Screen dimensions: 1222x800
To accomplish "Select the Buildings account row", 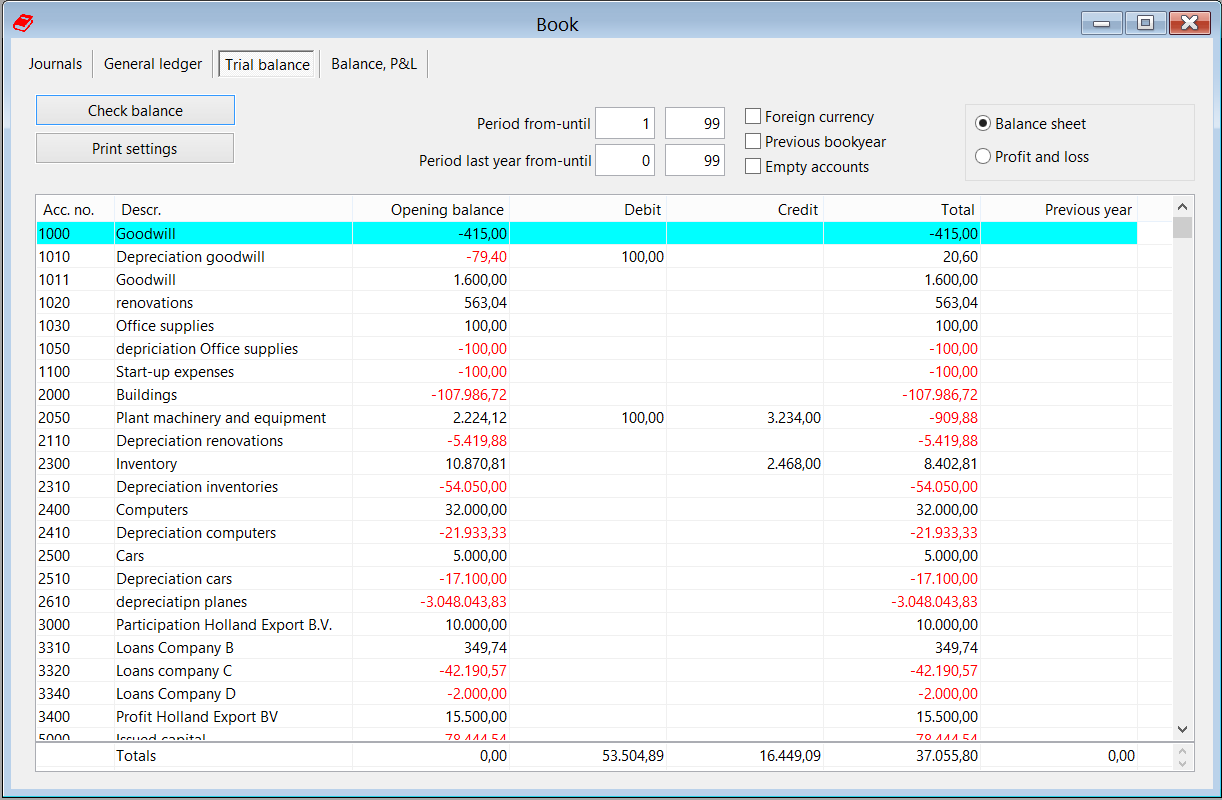I will [x=587, y=395].
